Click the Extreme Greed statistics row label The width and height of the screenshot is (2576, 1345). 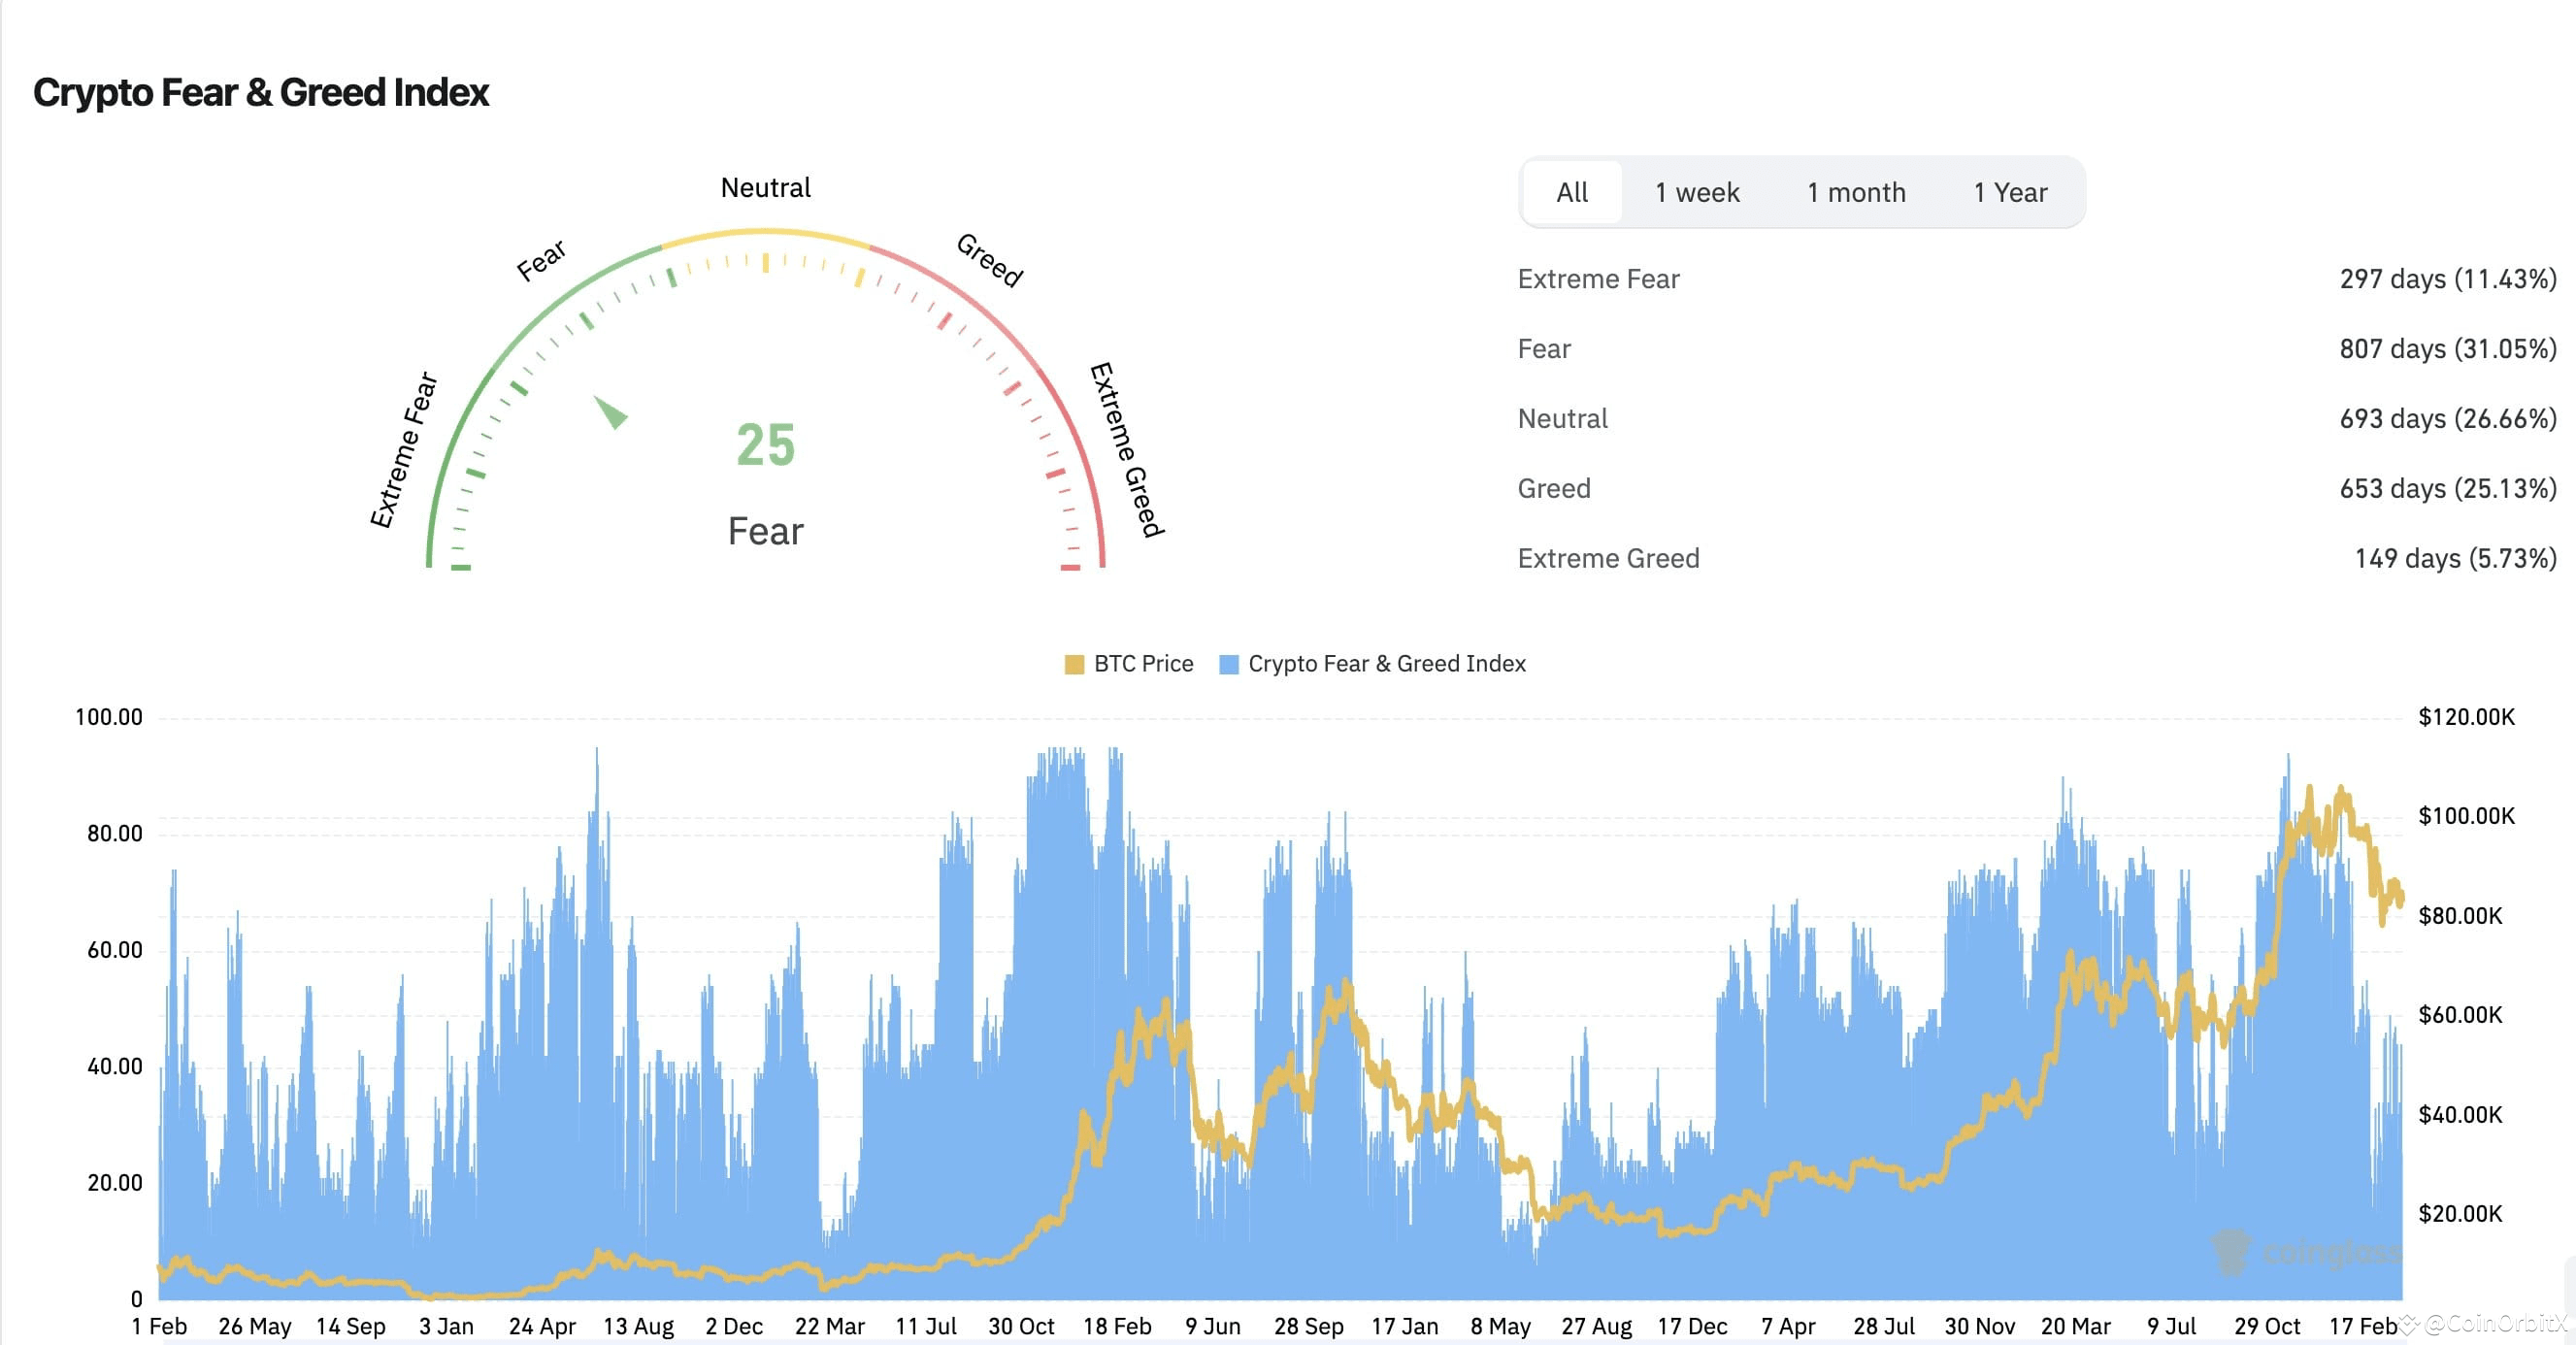click(1608, 559)
